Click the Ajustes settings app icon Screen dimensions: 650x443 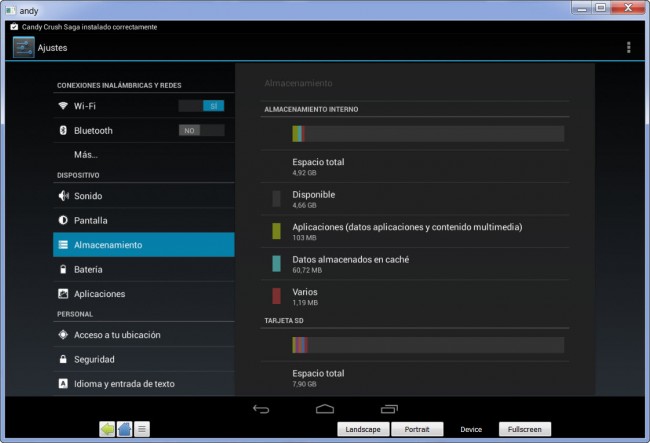pos(24,47)
